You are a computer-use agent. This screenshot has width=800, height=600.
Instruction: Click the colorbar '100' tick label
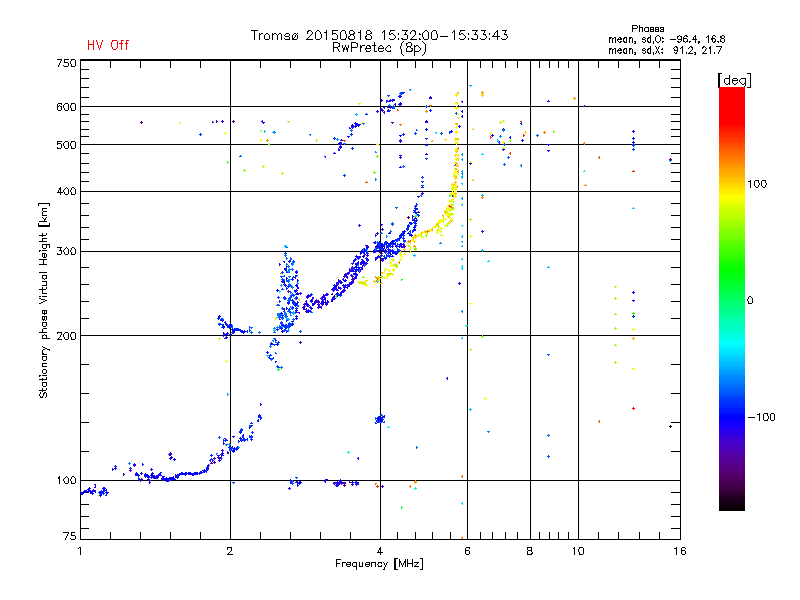coord(757,184)
